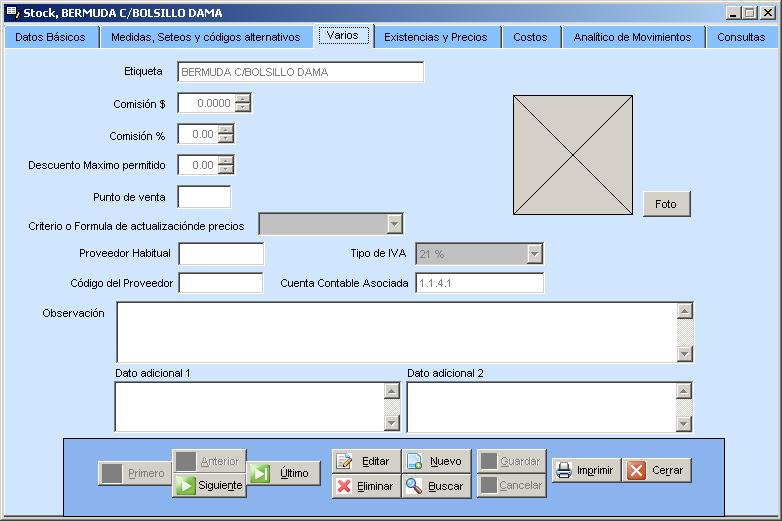782x521 pixels.
Task: Switch to the Datos Básicos tab
Action: click(50, 37)
